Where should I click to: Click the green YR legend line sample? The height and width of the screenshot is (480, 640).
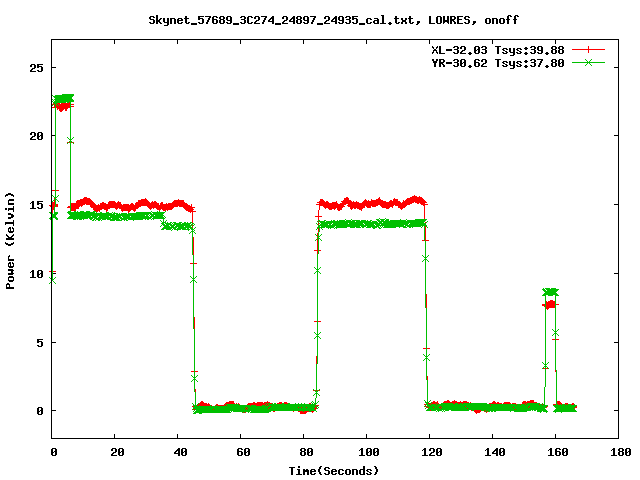[588, 62]
